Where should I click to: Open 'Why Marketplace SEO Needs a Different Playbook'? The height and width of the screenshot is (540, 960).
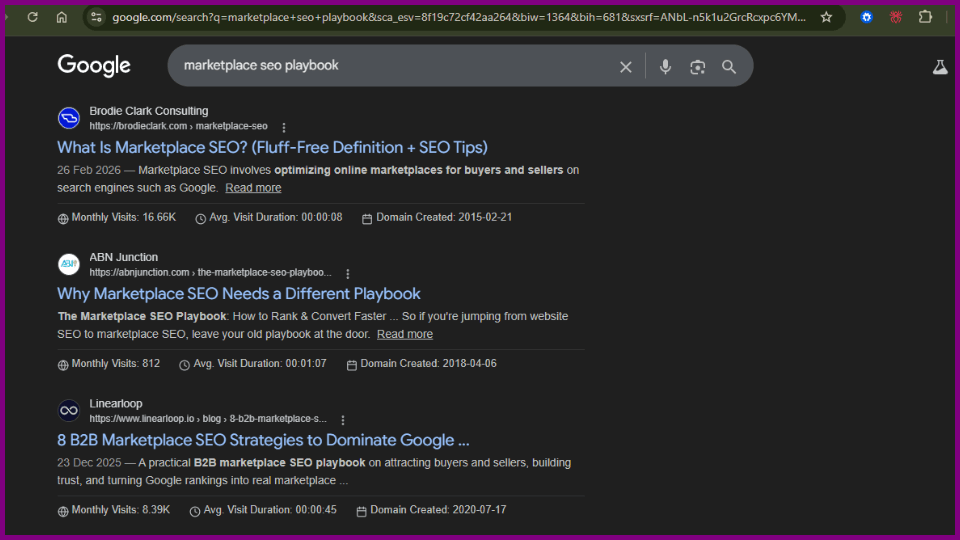pos(239,294)
